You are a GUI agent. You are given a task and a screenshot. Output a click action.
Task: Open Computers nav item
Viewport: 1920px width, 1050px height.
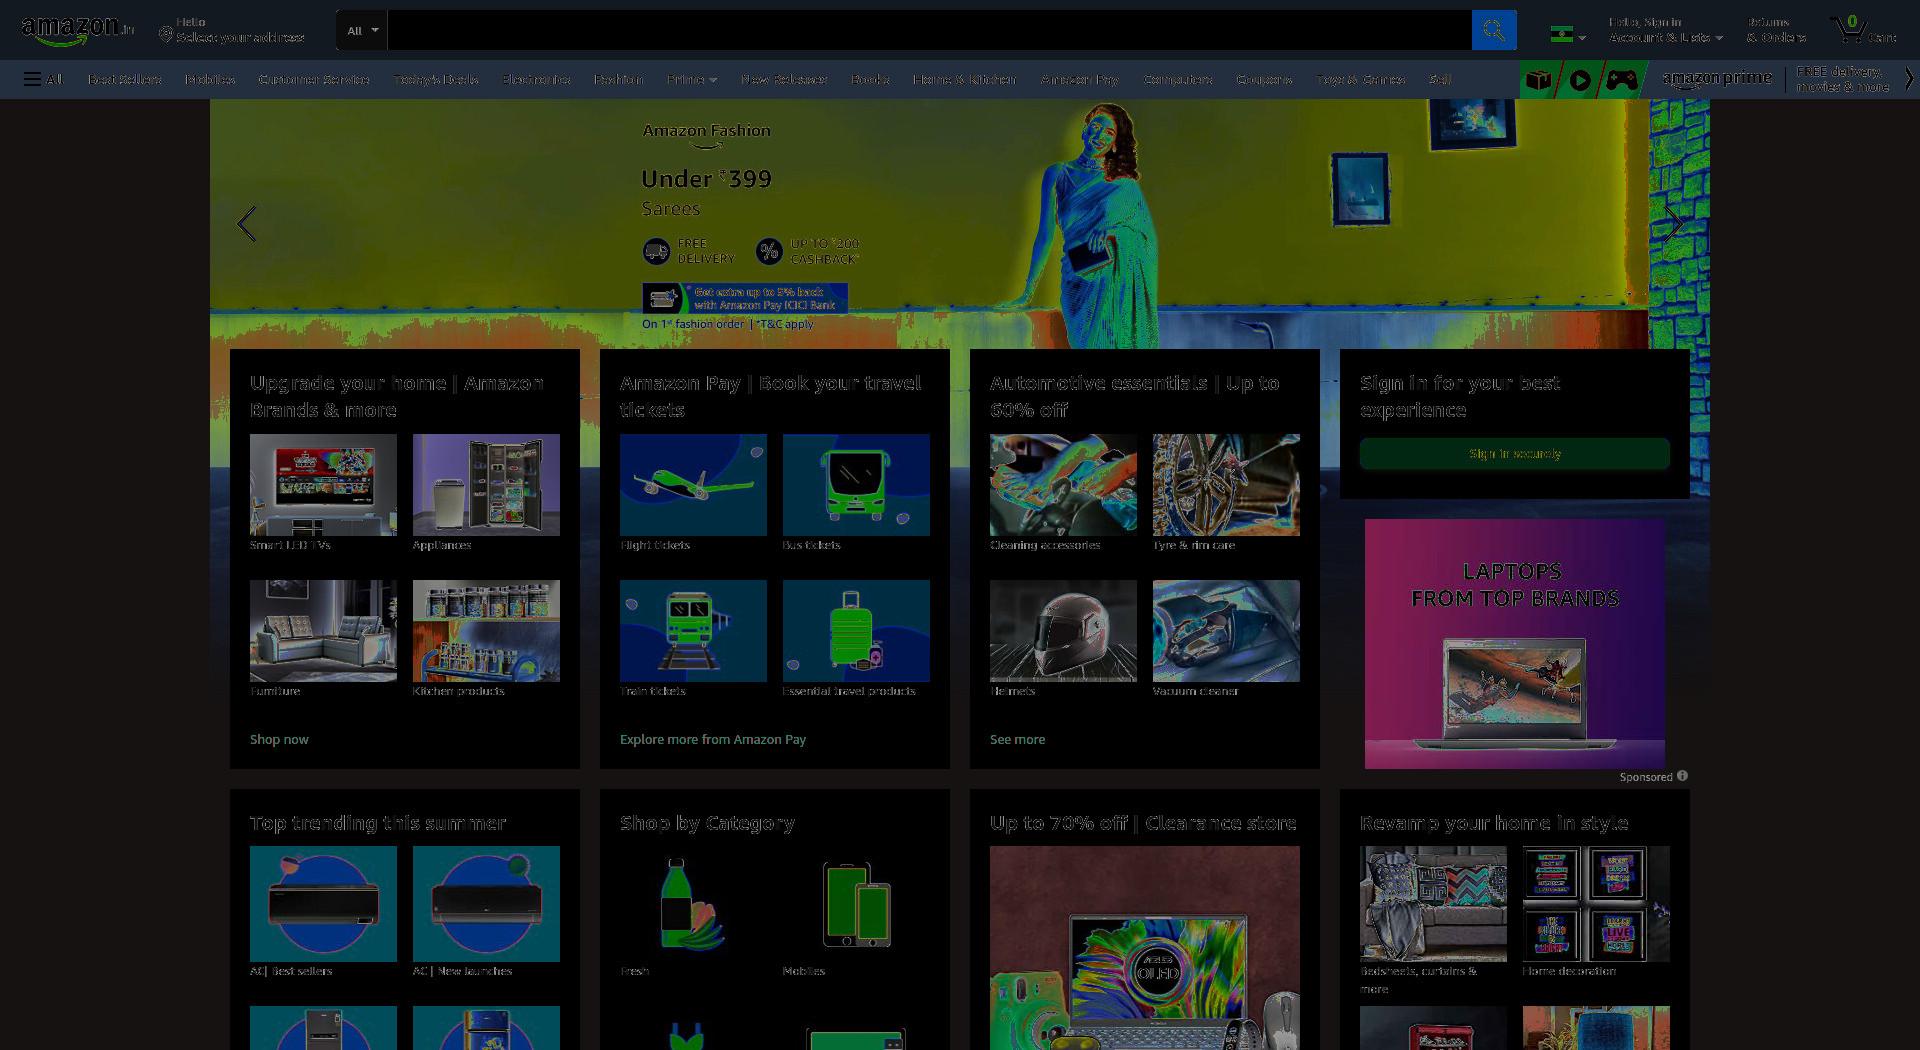(1178, 79)
